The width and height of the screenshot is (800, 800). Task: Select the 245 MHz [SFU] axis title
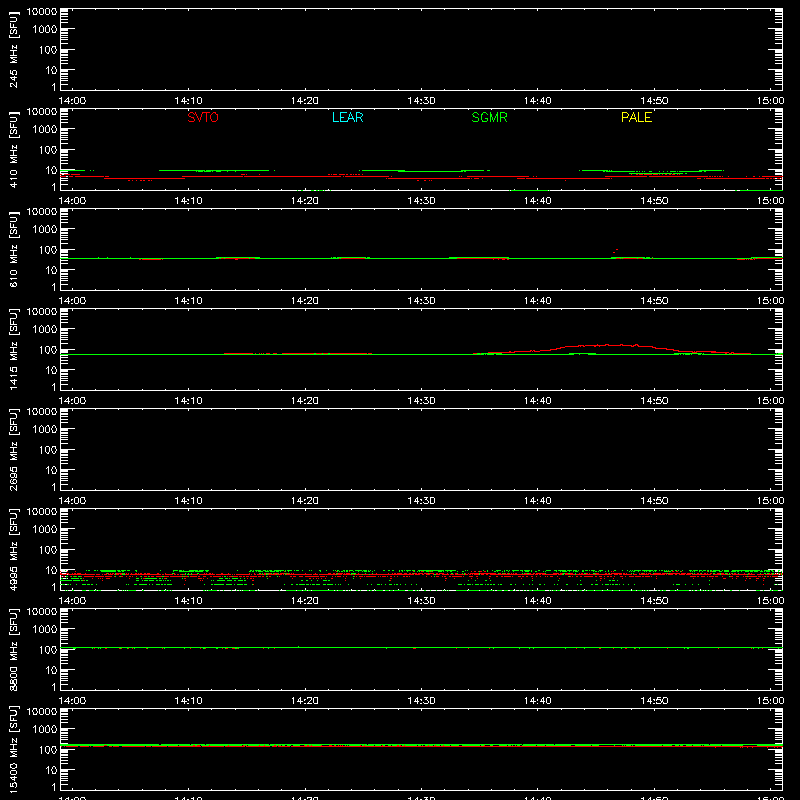coord(13,49)
